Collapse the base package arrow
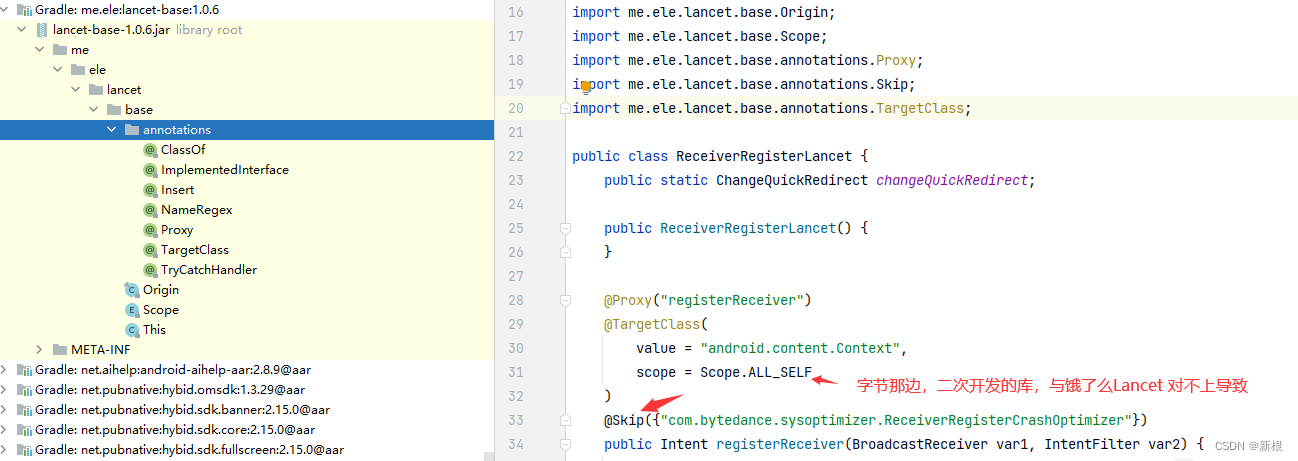Viewport: 1298px width, 461px height. [x=93, y=110]
